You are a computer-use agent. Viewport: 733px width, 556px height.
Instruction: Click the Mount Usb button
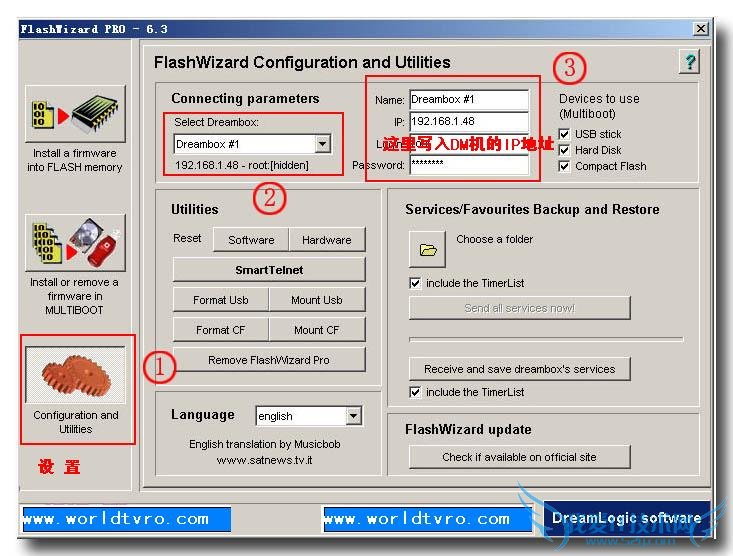click(317, 300)
